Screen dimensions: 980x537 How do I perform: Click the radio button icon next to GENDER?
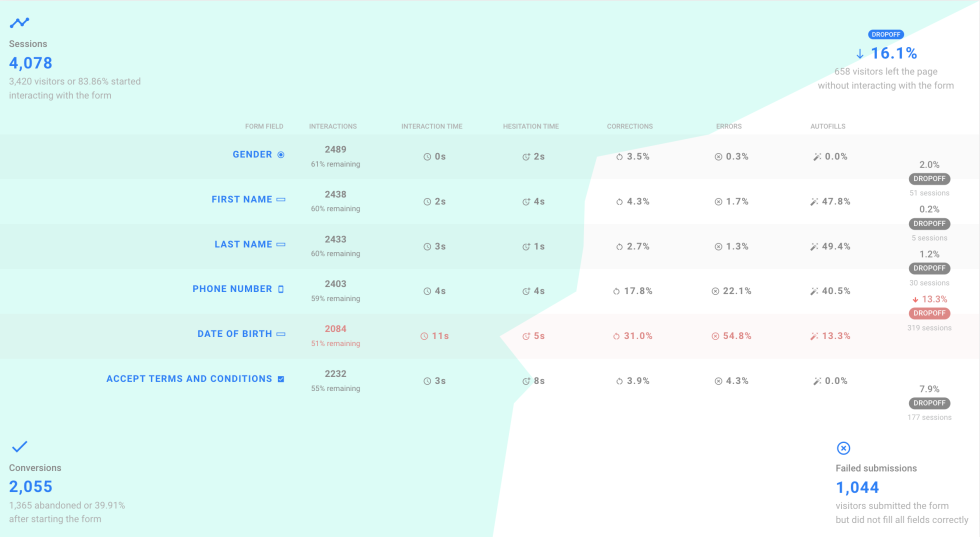pos(281,154)
